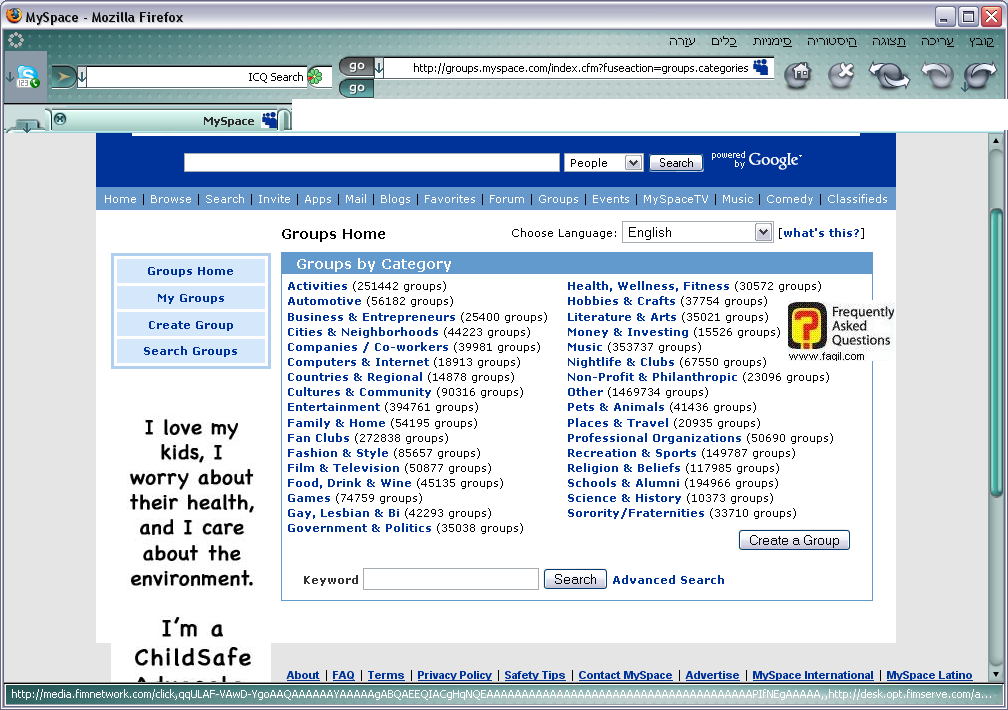Select the Music category link
The image size is (1008, 710).
coord(585,347)
